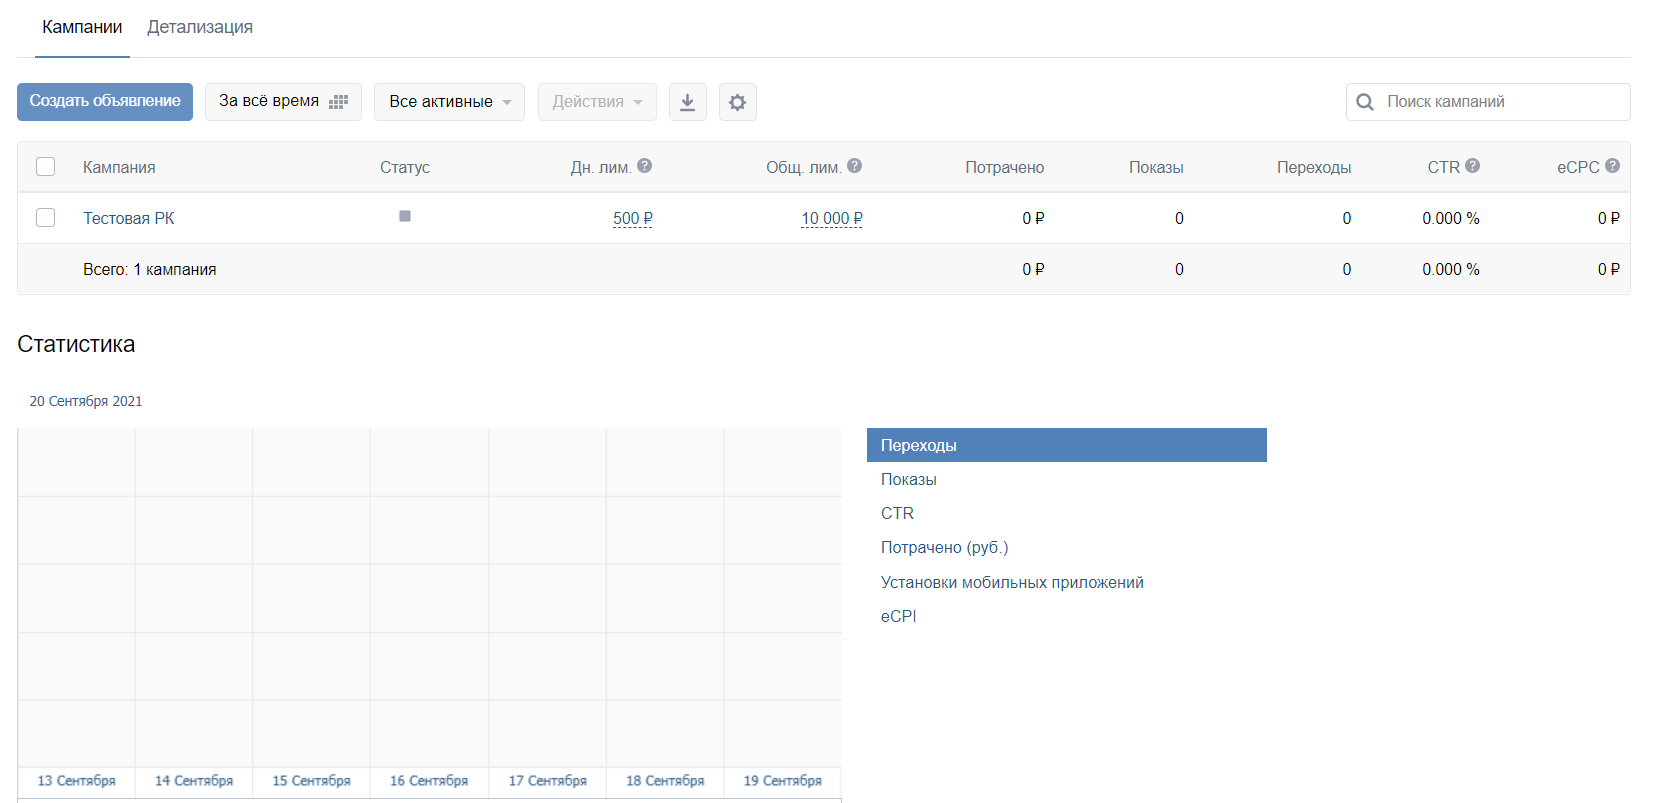This screenshot has height=803, width=1659.
Task: Sort by Показы column header
Action: (x=1156, y=167)
